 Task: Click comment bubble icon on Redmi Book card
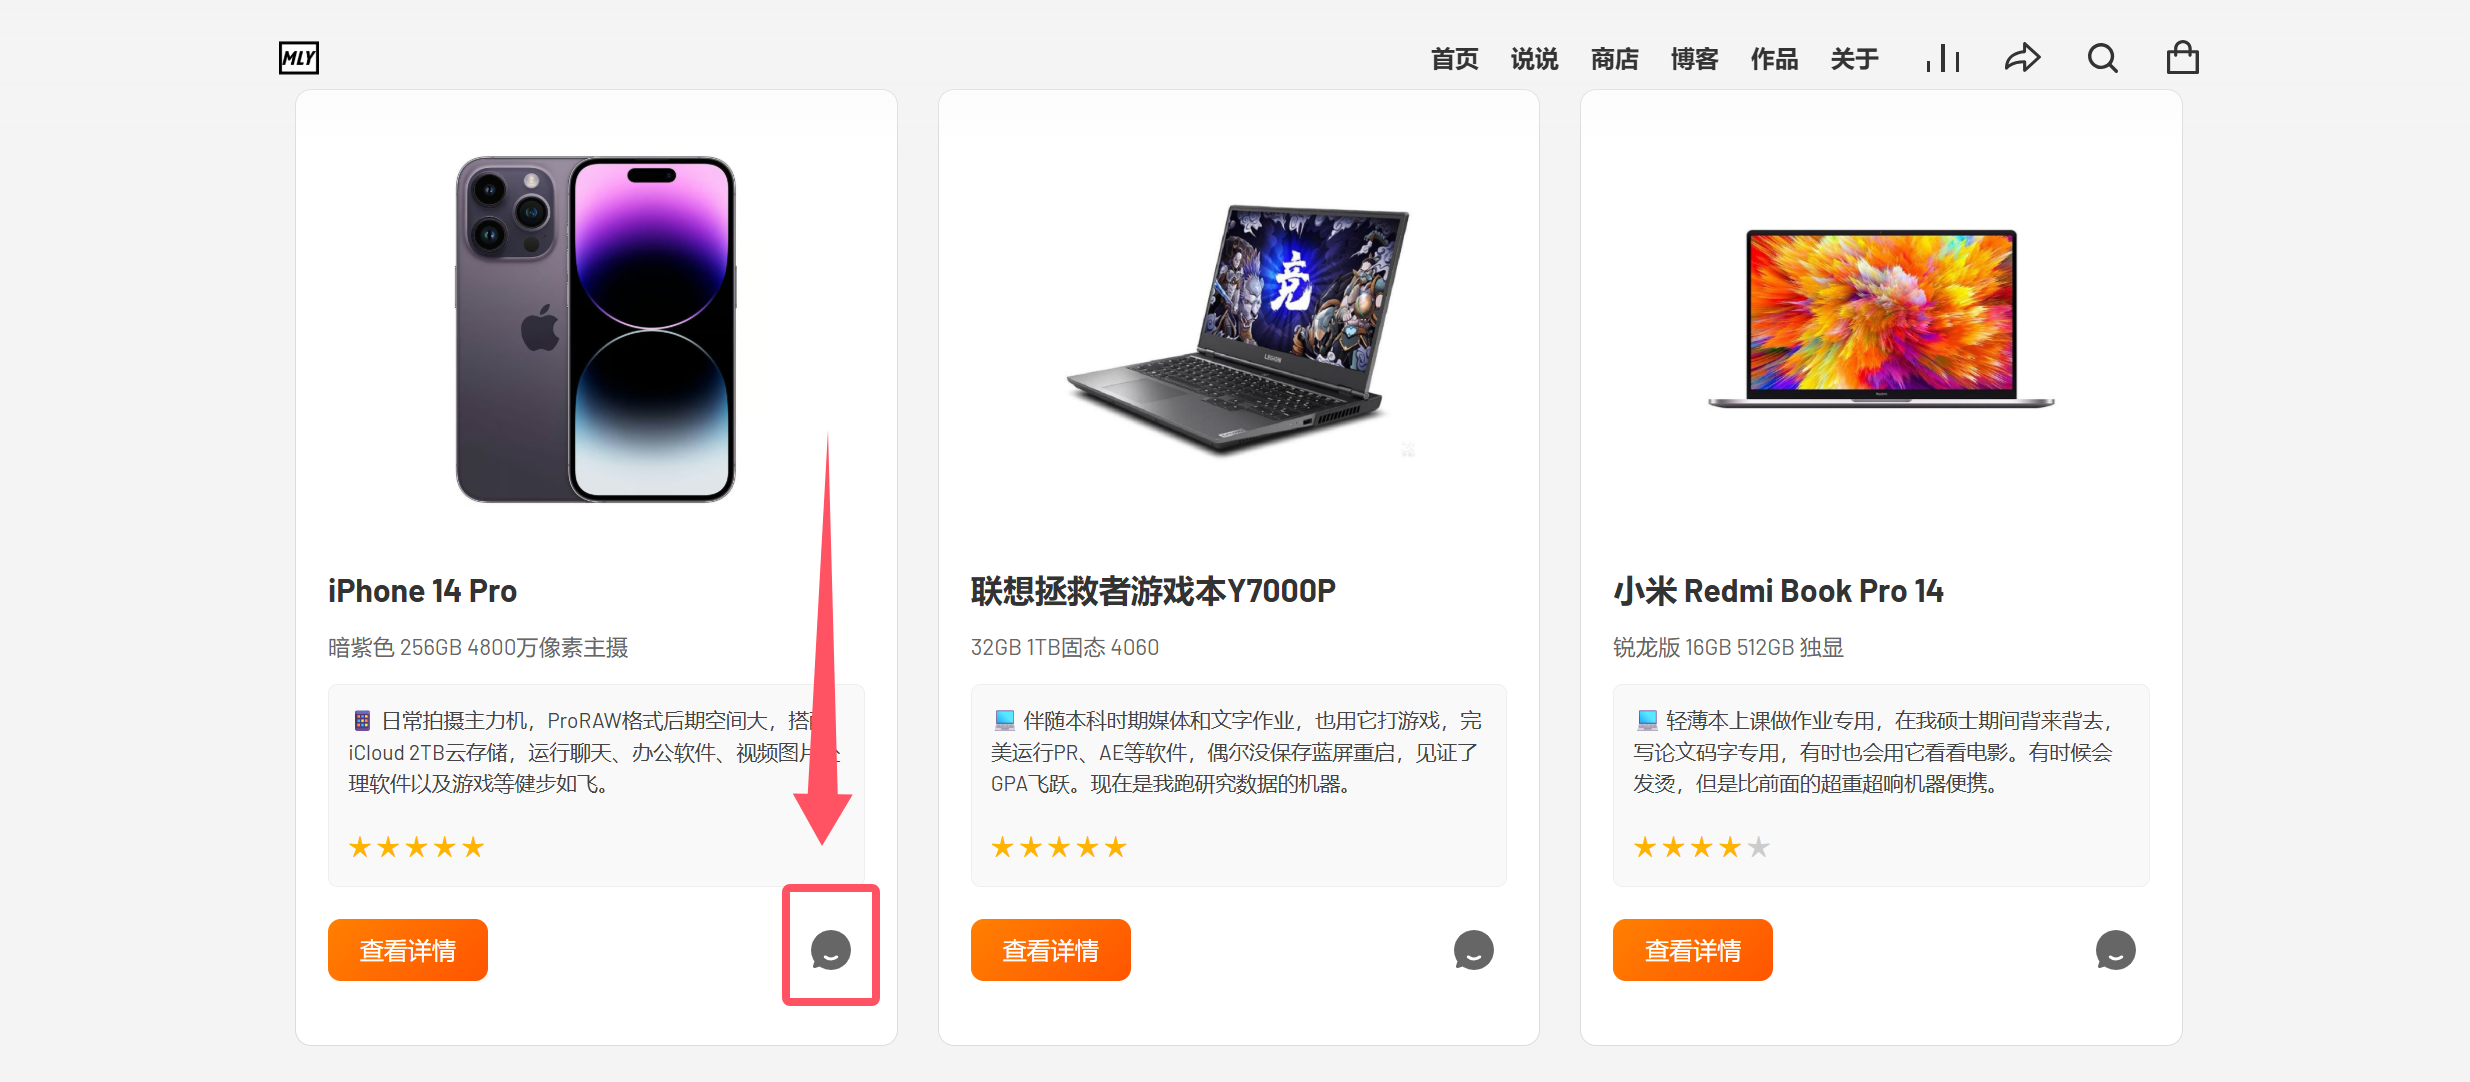pyautogui.click(x=2115, y=950)
